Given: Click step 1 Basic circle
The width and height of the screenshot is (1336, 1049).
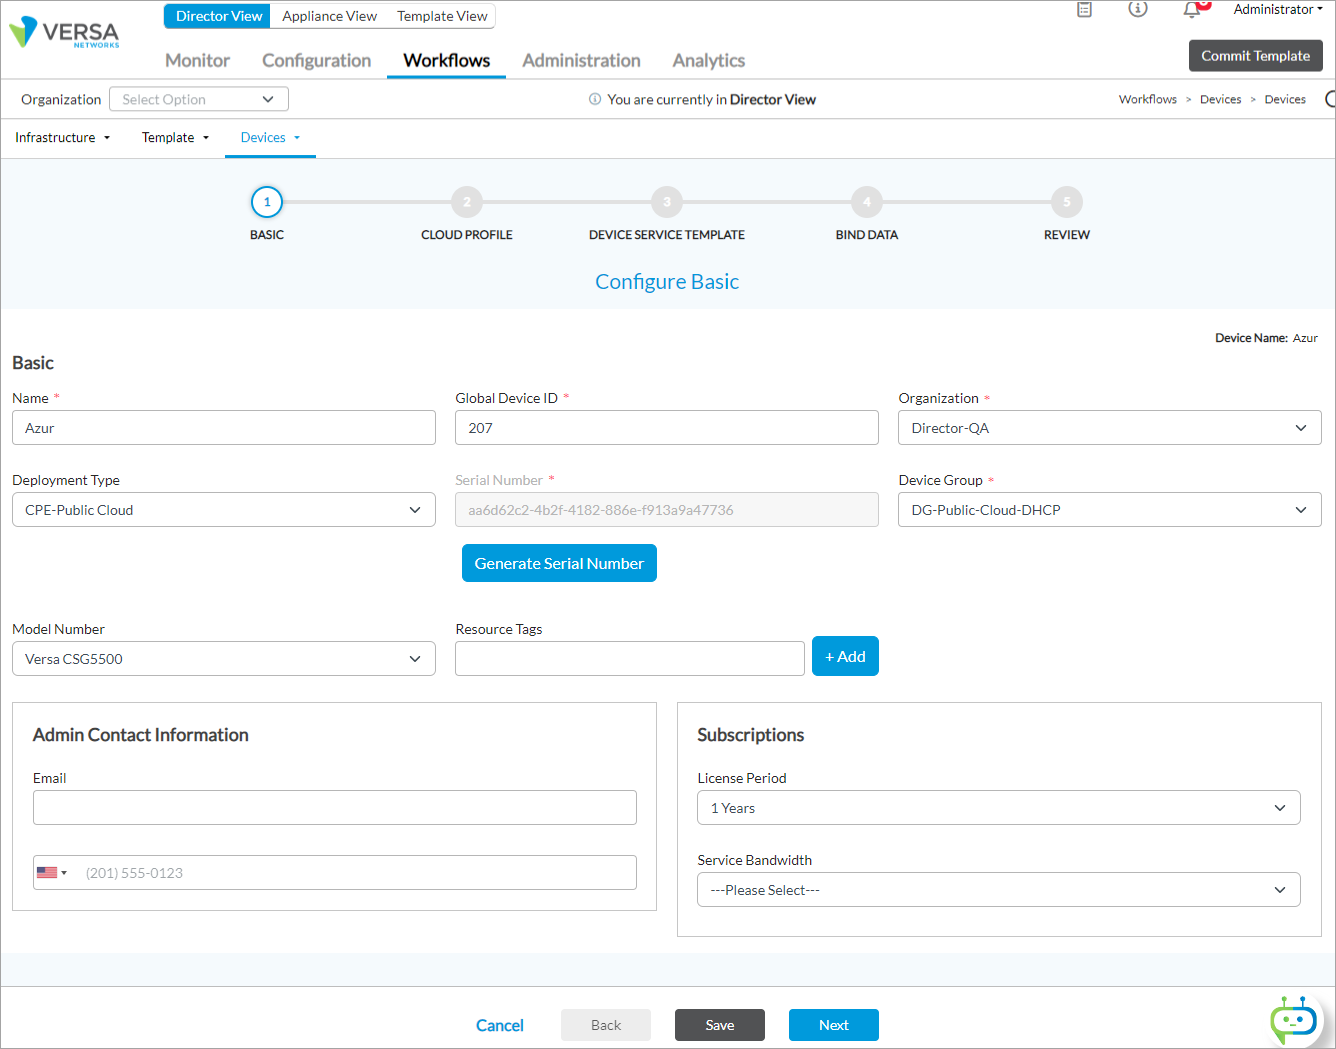Looking at the screenshot, I should click(x=267, y=202).
